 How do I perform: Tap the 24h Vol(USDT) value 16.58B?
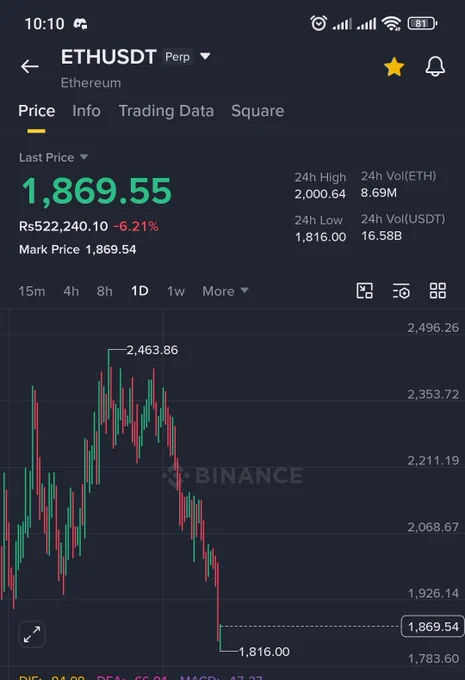click(382, 235)
